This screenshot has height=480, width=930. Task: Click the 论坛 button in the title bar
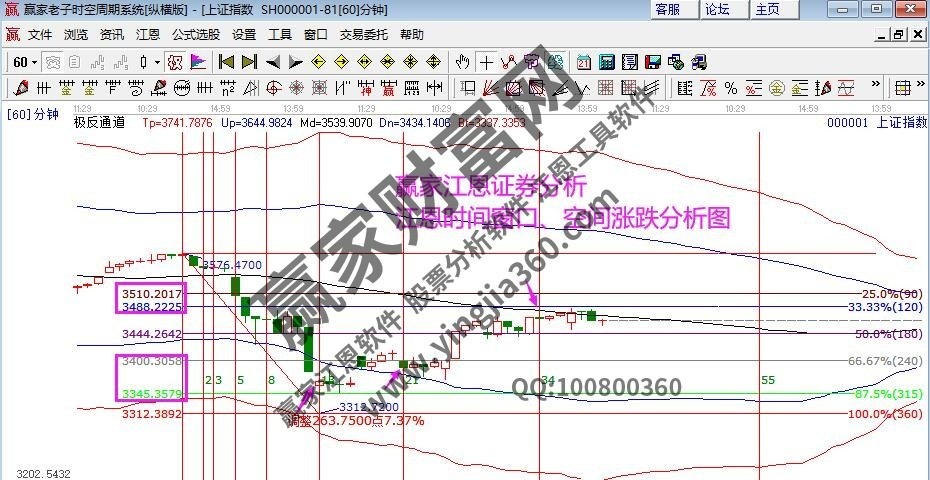click(717, 9)
